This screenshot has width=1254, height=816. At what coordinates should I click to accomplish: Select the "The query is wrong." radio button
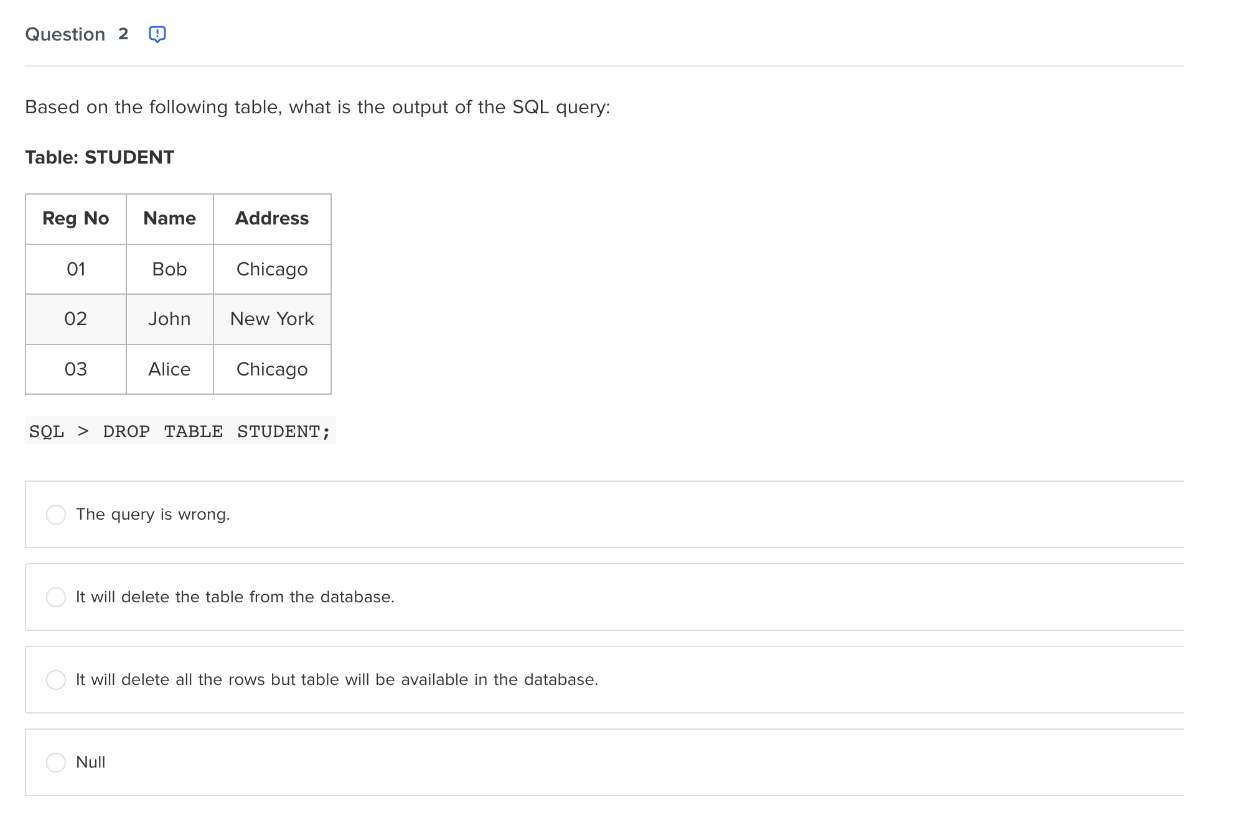[x=56, y=514]
